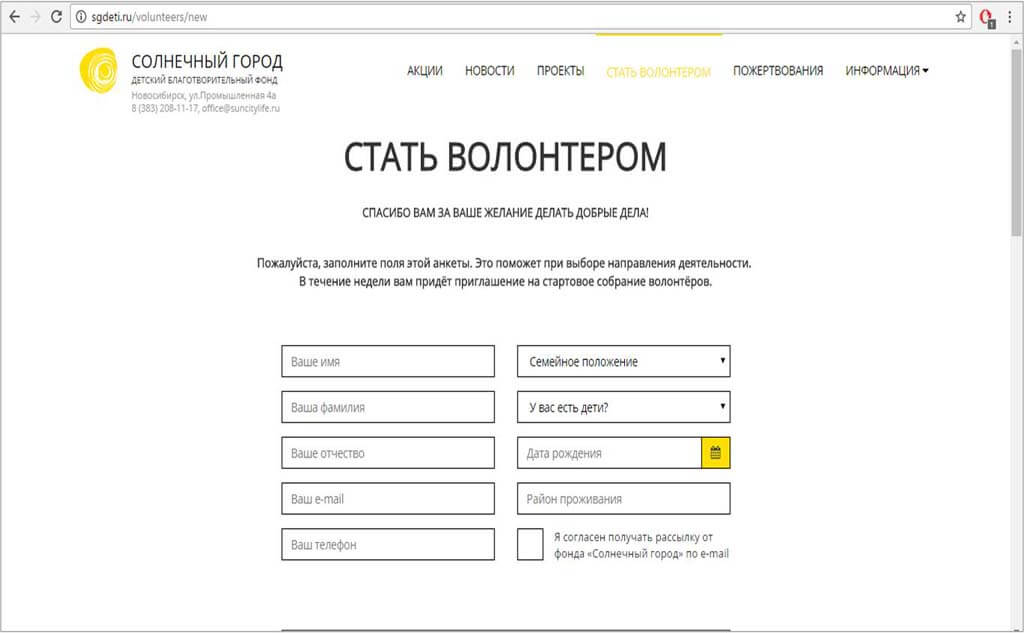1024x633 pixels.
Task: Select the Стать волонтером nav link
Action: coord(658,72)
